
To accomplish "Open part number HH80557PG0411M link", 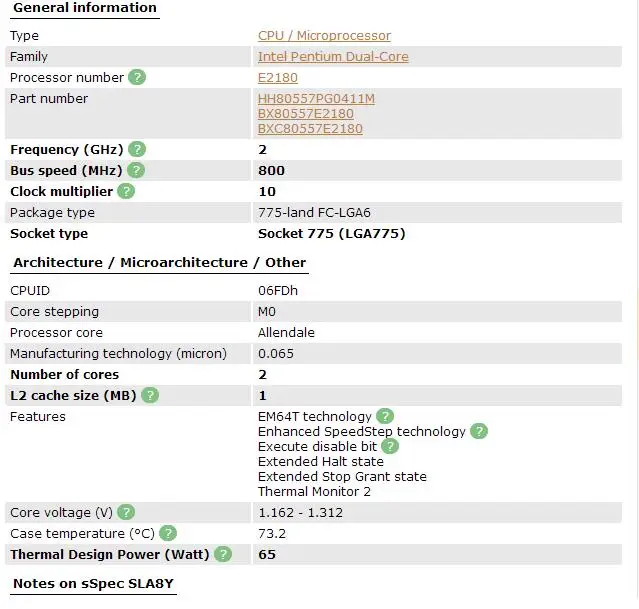I will click(316, 99).
